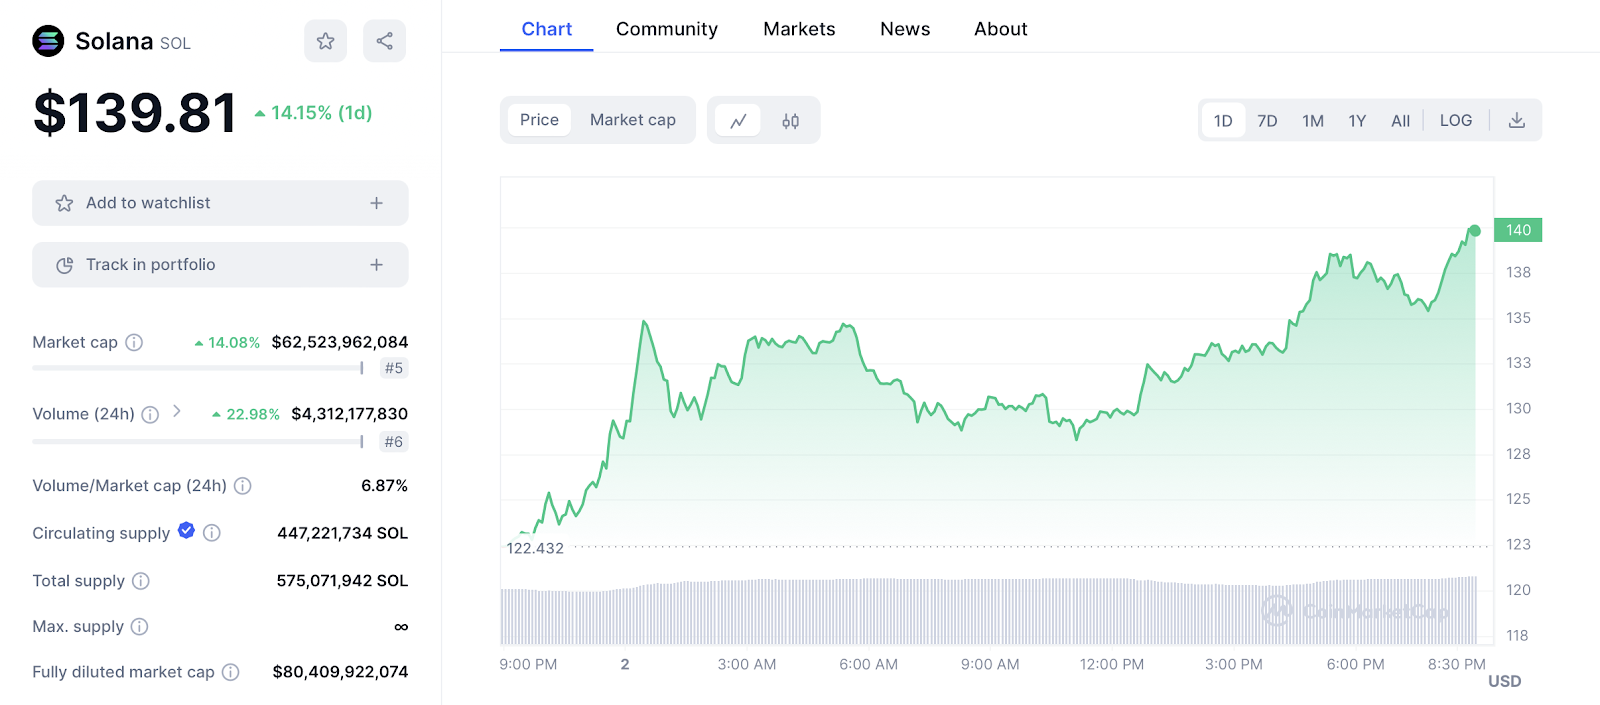Screen dimensions: 1600x705
Task: Switch to the Community tab
Action: click(x=667, y=29)
